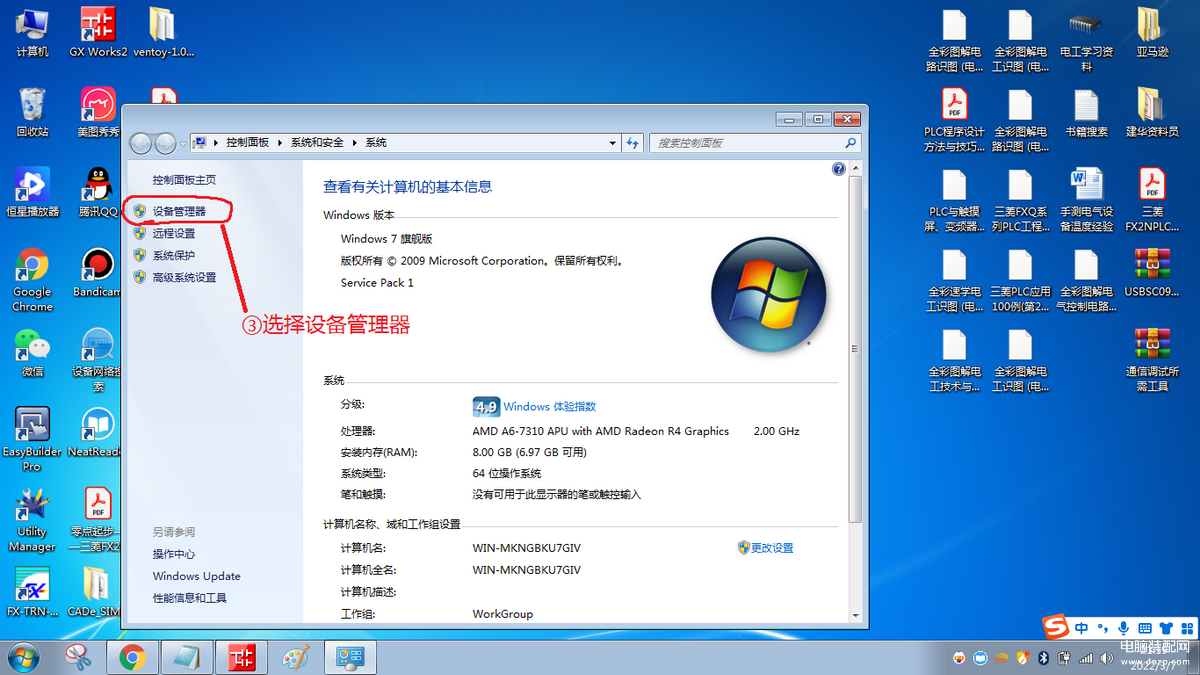
Task: Click the help question mark icon
Action: [839, 169]
